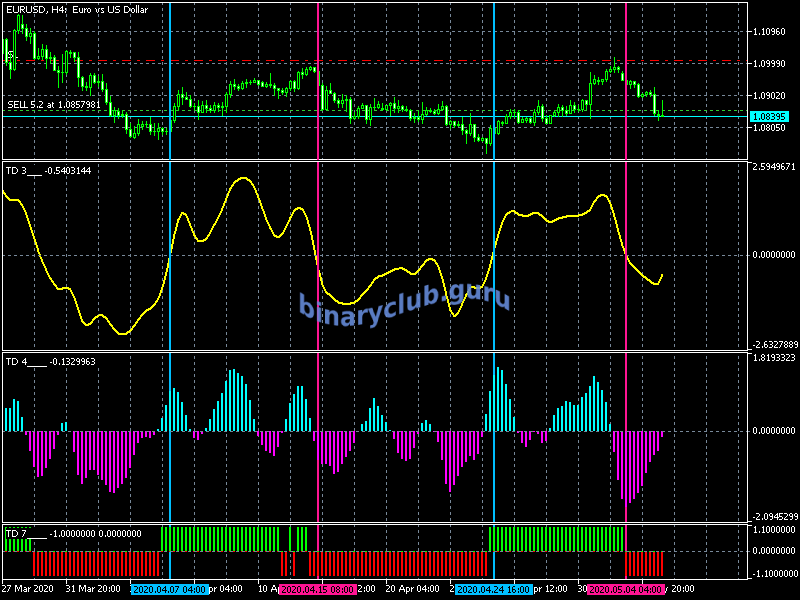
Task: Click the TD 3 zero level 0.0000000 label
Action: (x=773, y=255)
